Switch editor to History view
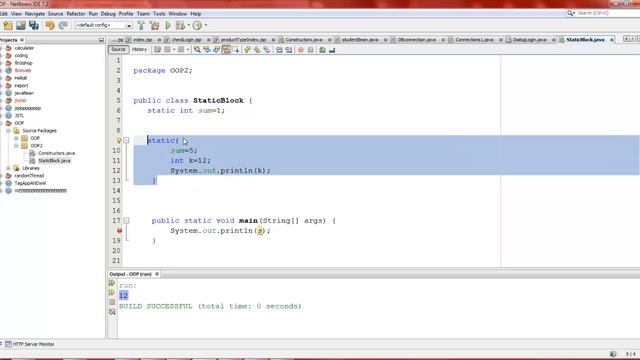The width and height of the screenshot is (640, 360). (x=139, y=49)
